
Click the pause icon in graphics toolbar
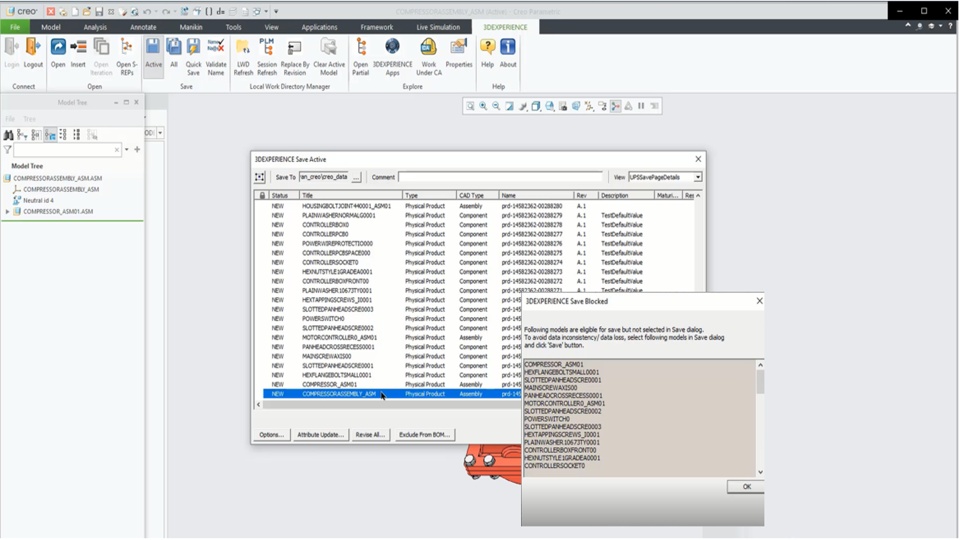[x=641, y=106]
